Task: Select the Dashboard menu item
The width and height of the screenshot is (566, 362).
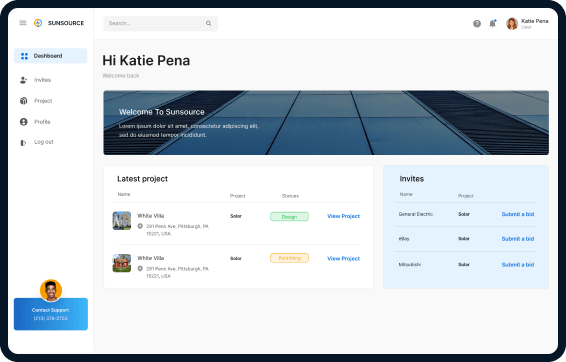Action: pos(51,56)
